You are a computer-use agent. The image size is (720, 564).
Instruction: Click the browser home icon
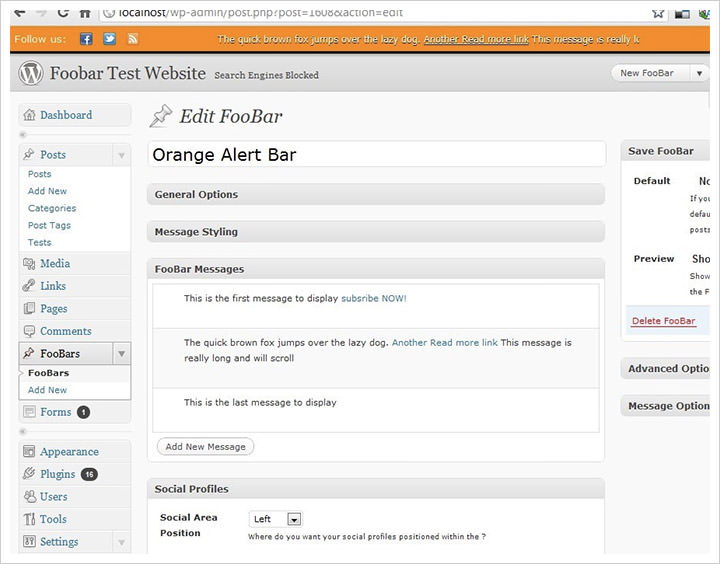84,13
